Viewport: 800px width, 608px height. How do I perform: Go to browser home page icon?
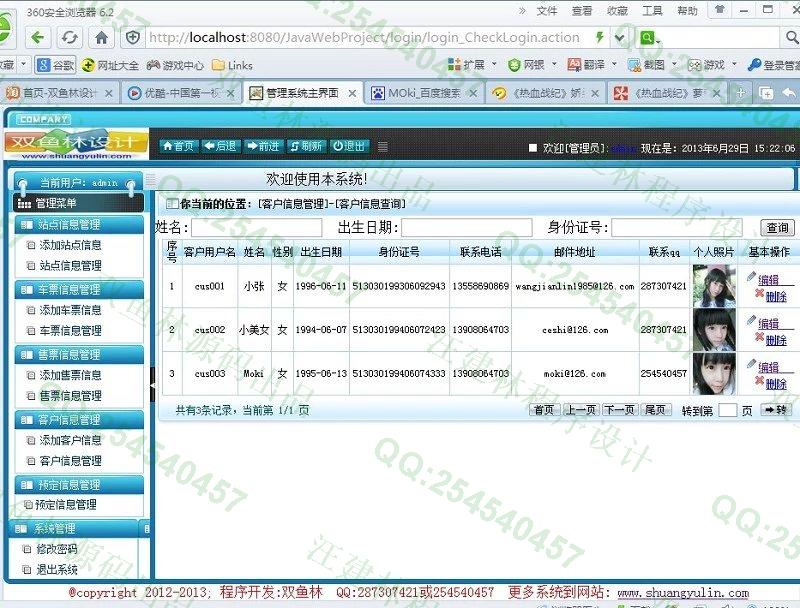coord(102,37)
